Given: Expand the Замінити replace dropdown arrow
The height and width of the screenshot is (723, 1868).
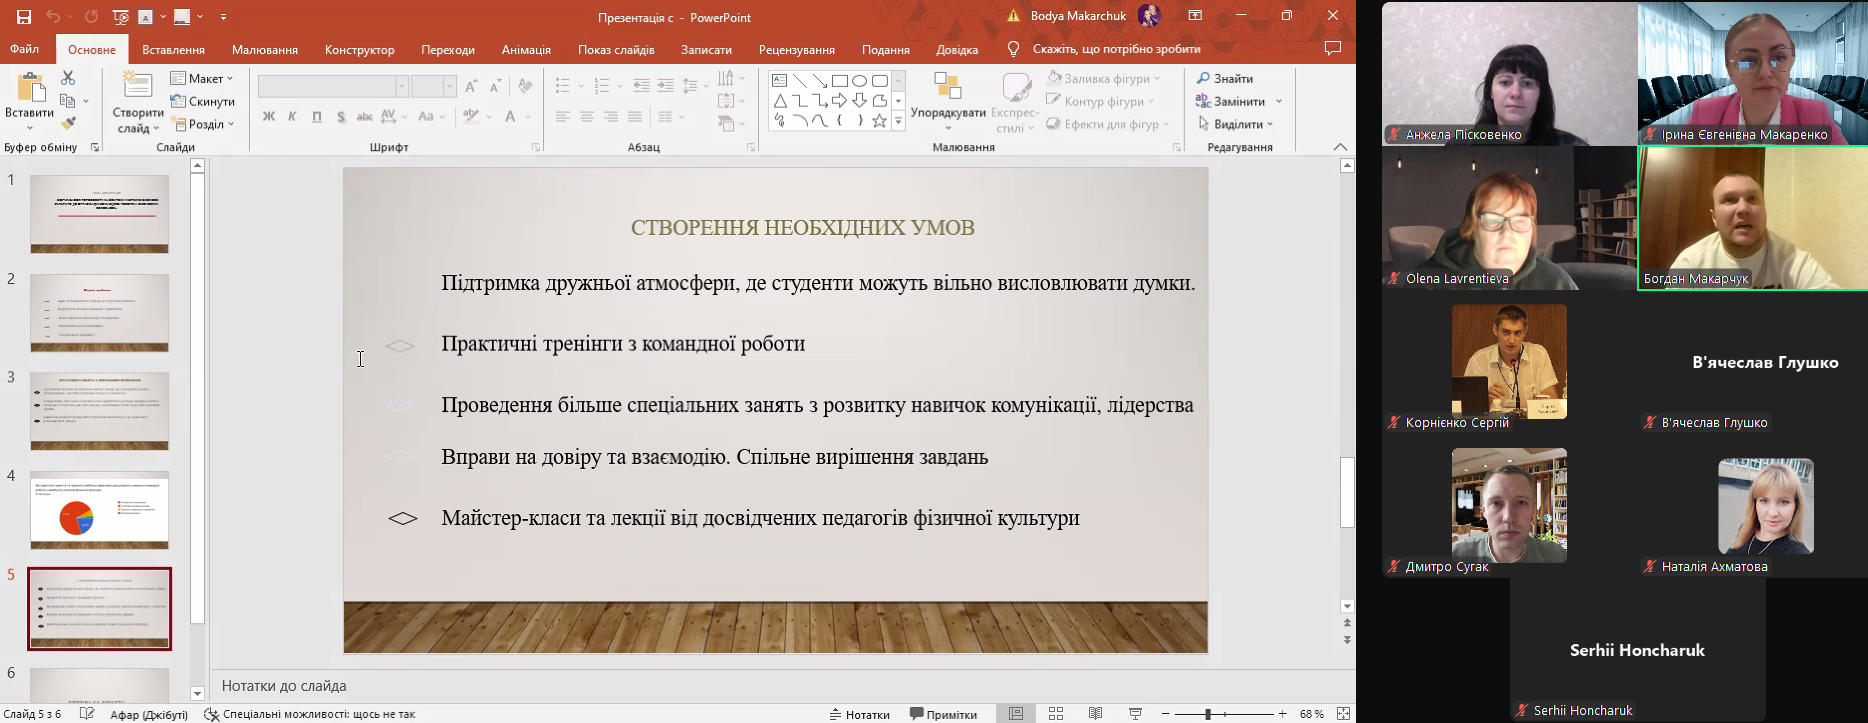Looking at the screenshot, I should 1279,101.
